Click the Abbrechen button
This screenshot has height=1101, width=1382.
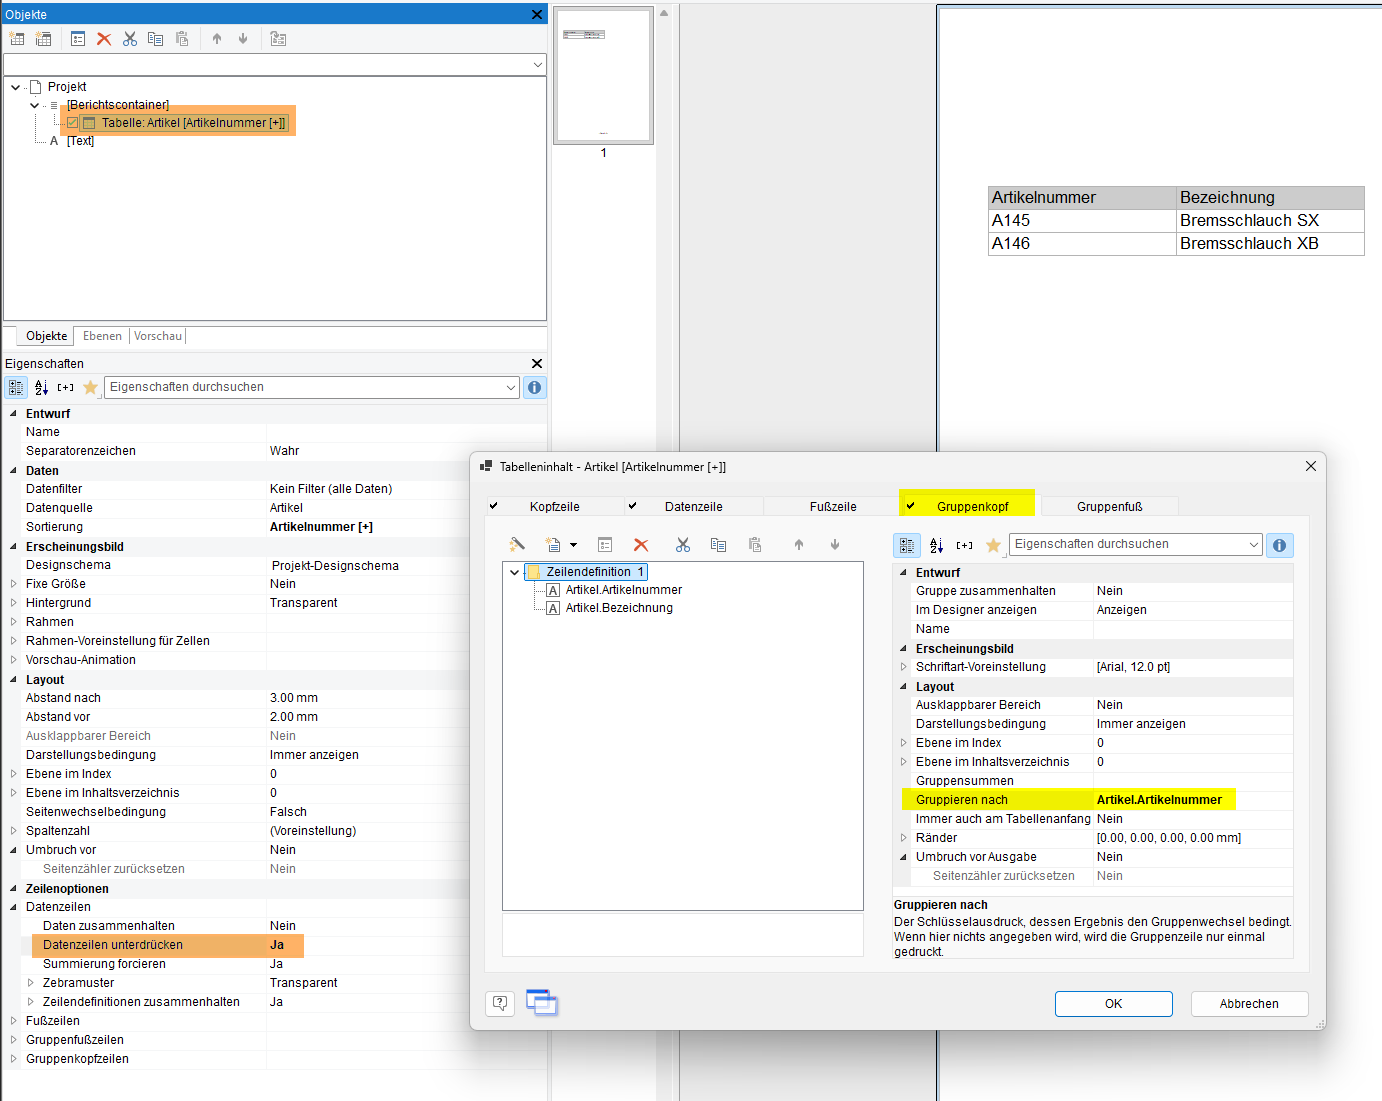1248,1004
